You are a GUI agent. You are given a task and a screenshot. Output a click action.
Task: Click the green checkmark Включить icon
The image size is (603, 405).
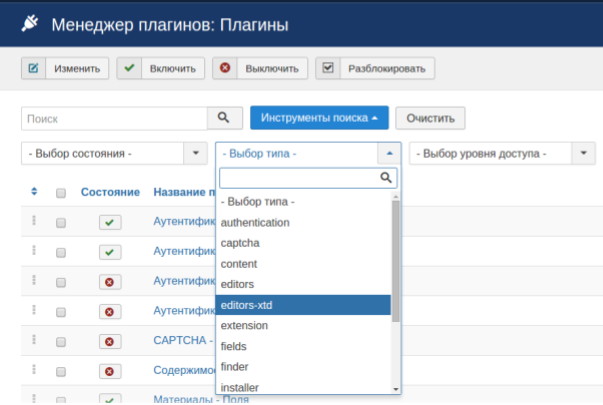pyautogui.click(x=129, y=68)
